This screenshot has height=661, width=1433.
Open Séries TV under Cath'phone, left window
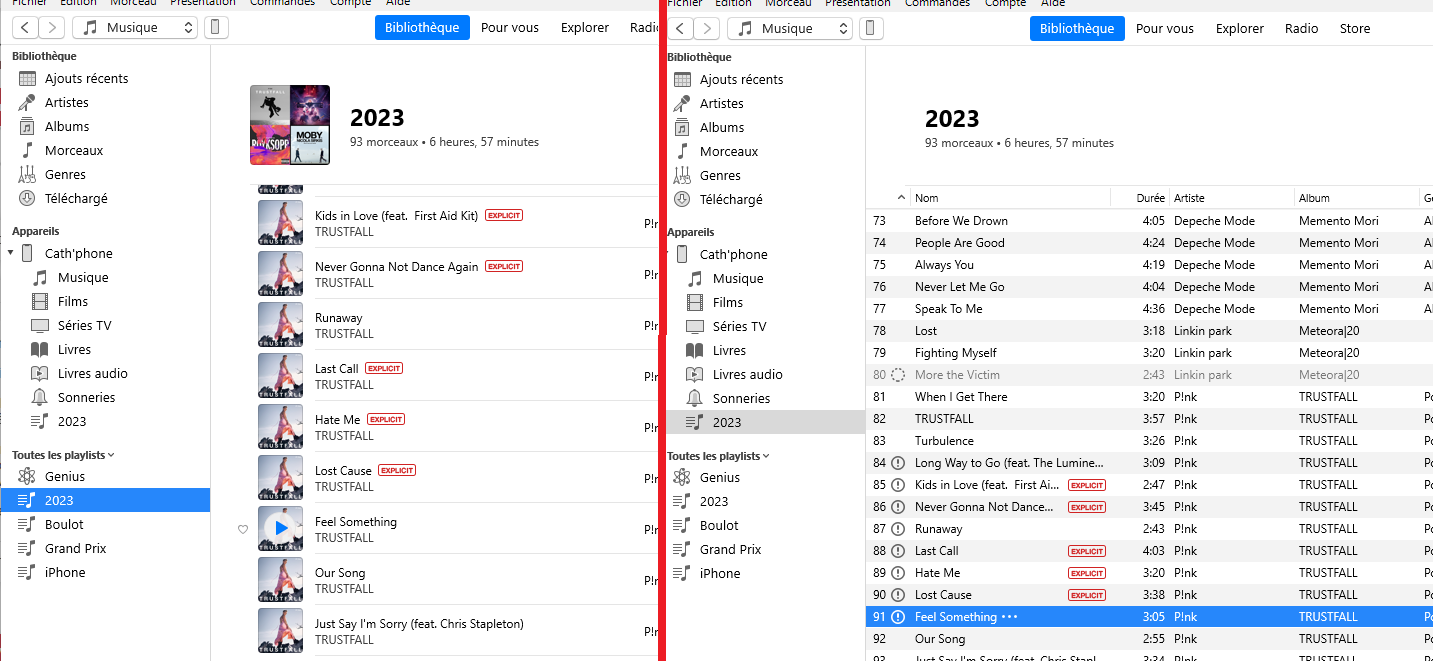(84, 325)
